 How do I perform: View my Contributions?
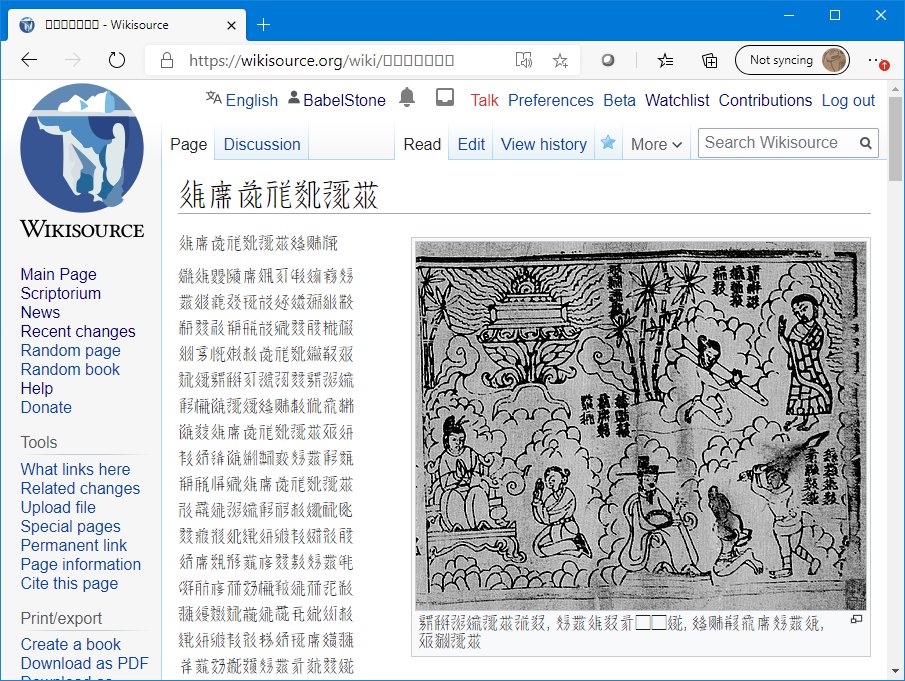765,100
